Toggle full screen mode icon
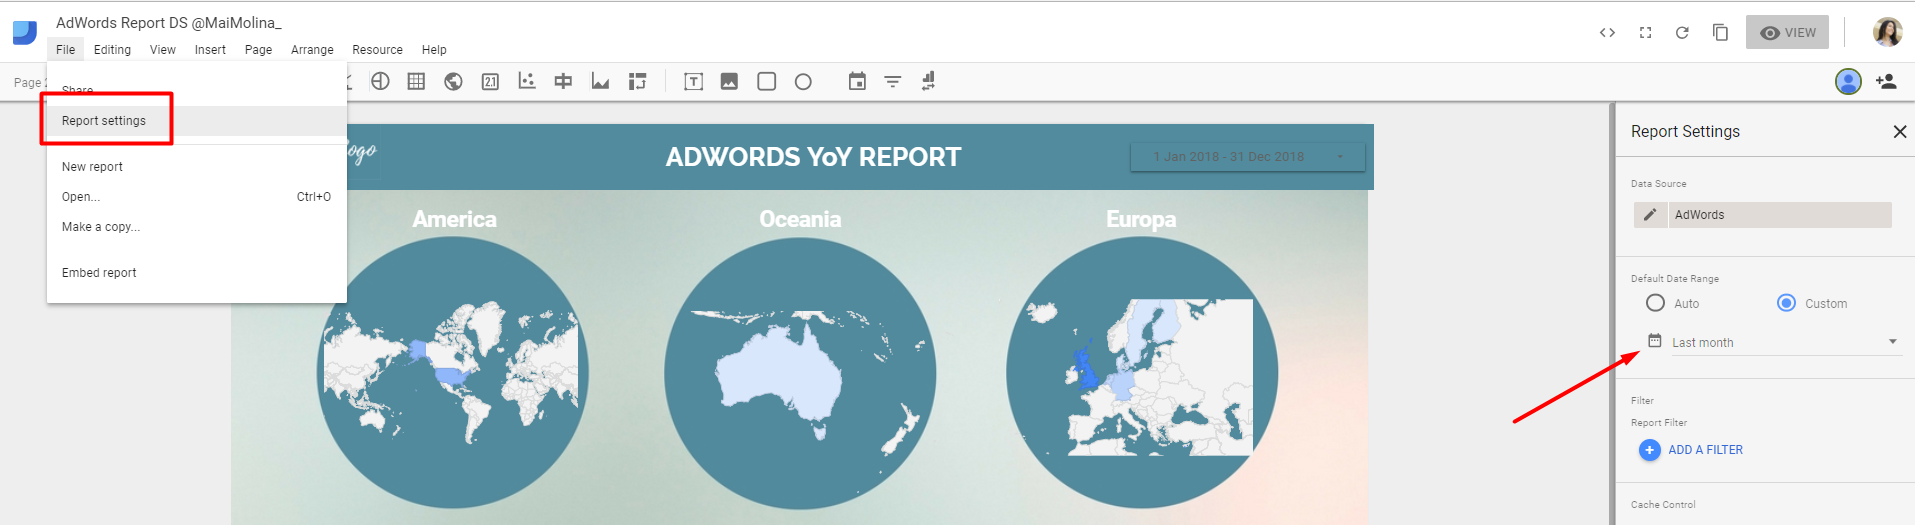The width and height of the screenshot is (1915, 525). (x=1645, y=33)
